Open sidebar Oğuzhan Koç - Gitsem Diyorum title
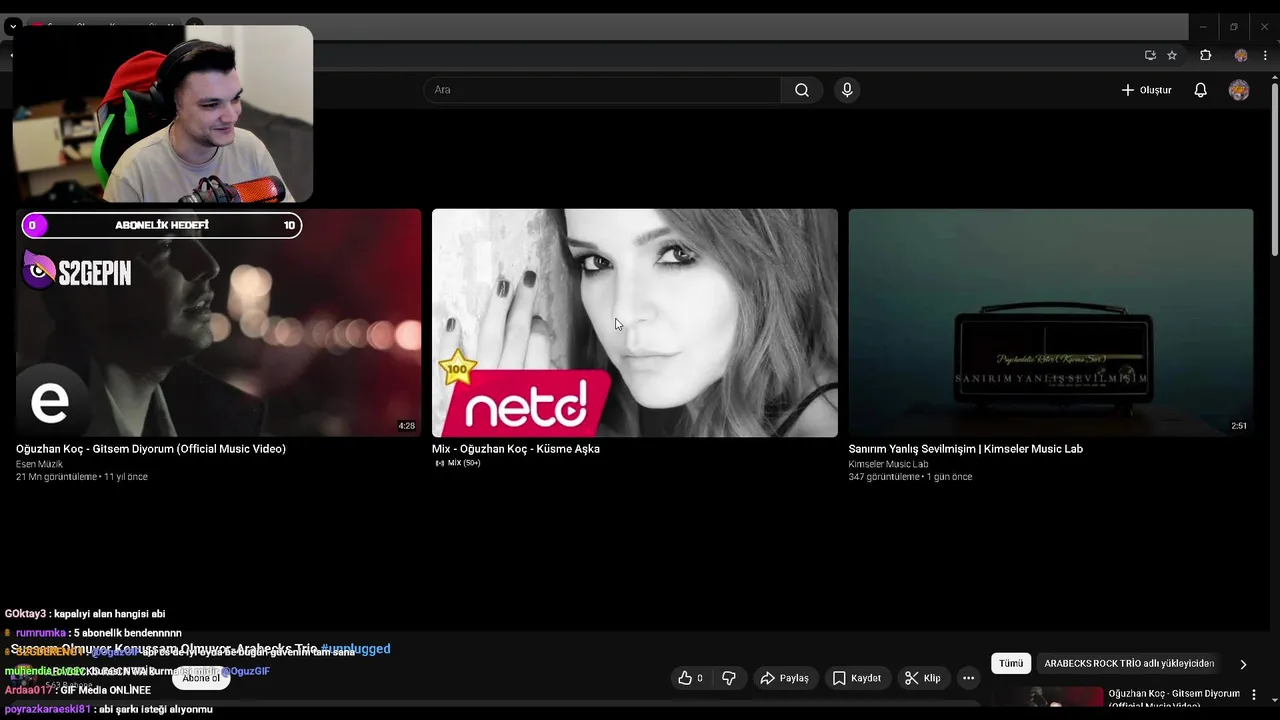The height and width of the screenshot is (720, 1280). coord(1173,698)
